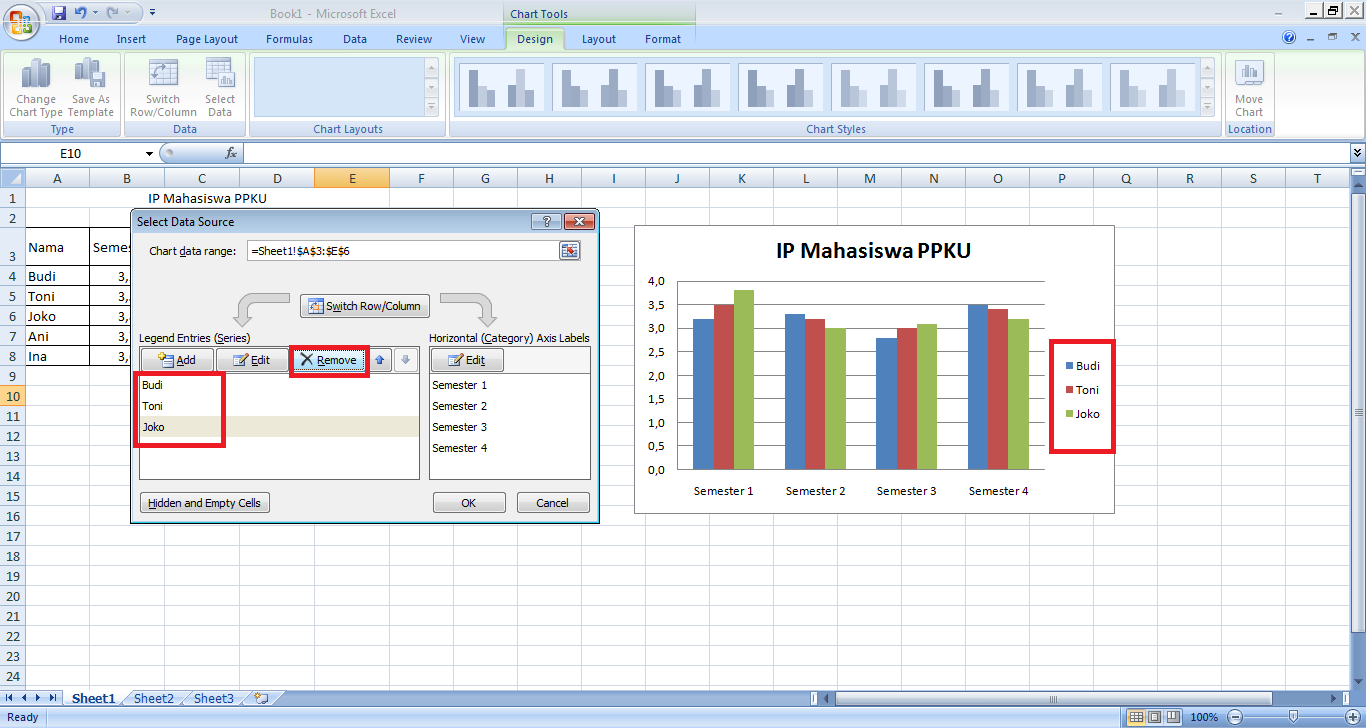Confirm the dialog with OK
The image size is (1366, 728).
tap(469, 503)
